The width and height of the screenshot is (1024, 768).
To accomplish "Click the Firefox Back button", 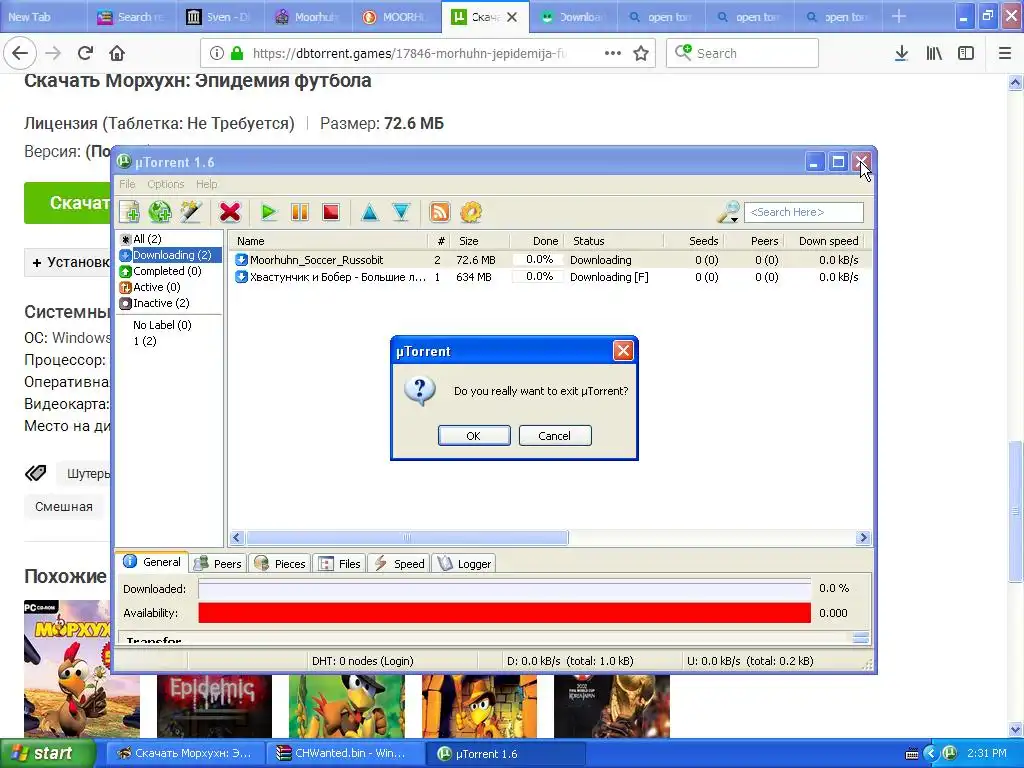I will [20, 53].
